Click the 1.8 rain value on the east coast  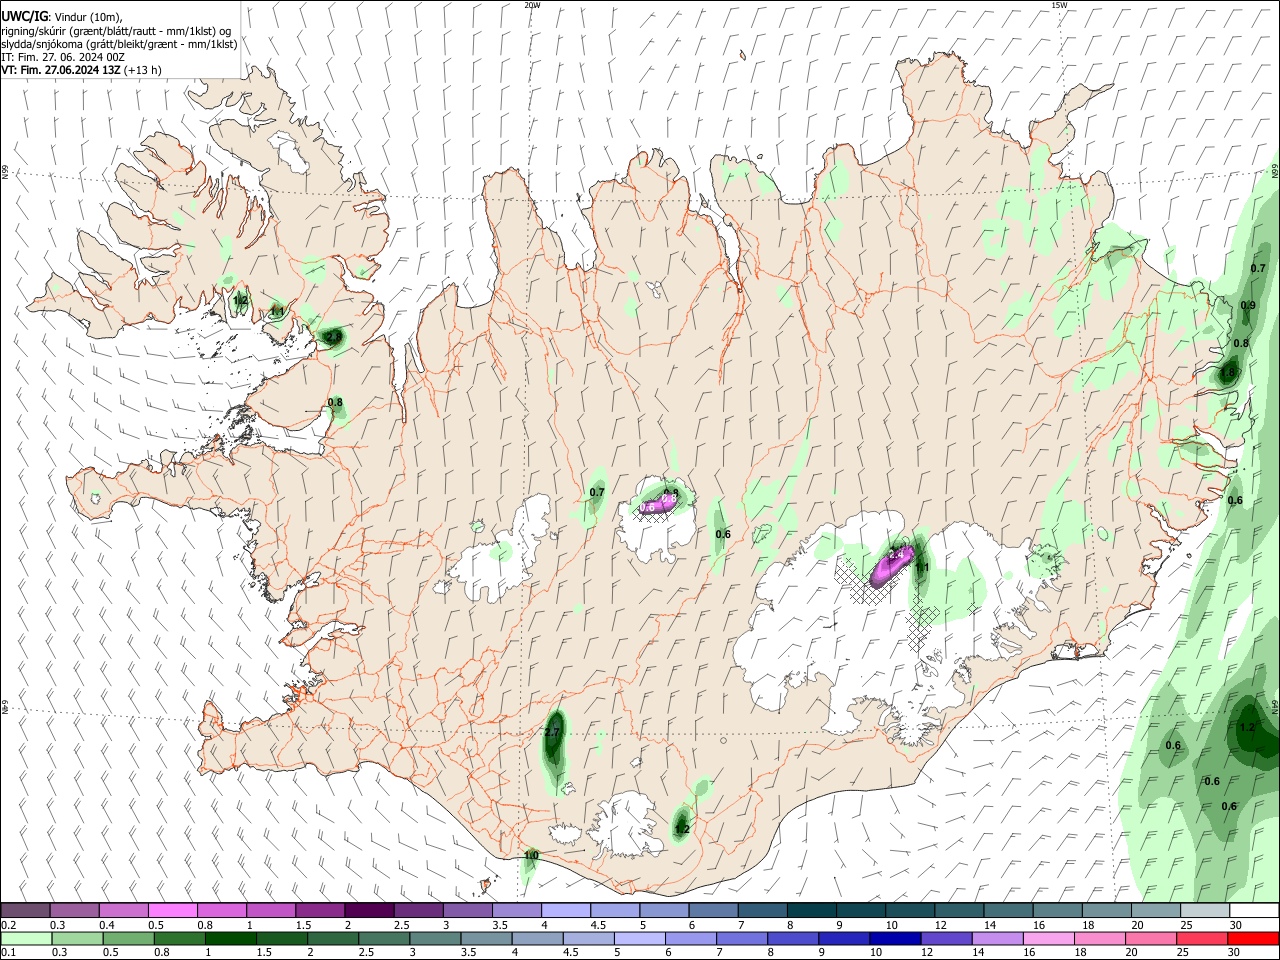click(x=1229, y=372)
